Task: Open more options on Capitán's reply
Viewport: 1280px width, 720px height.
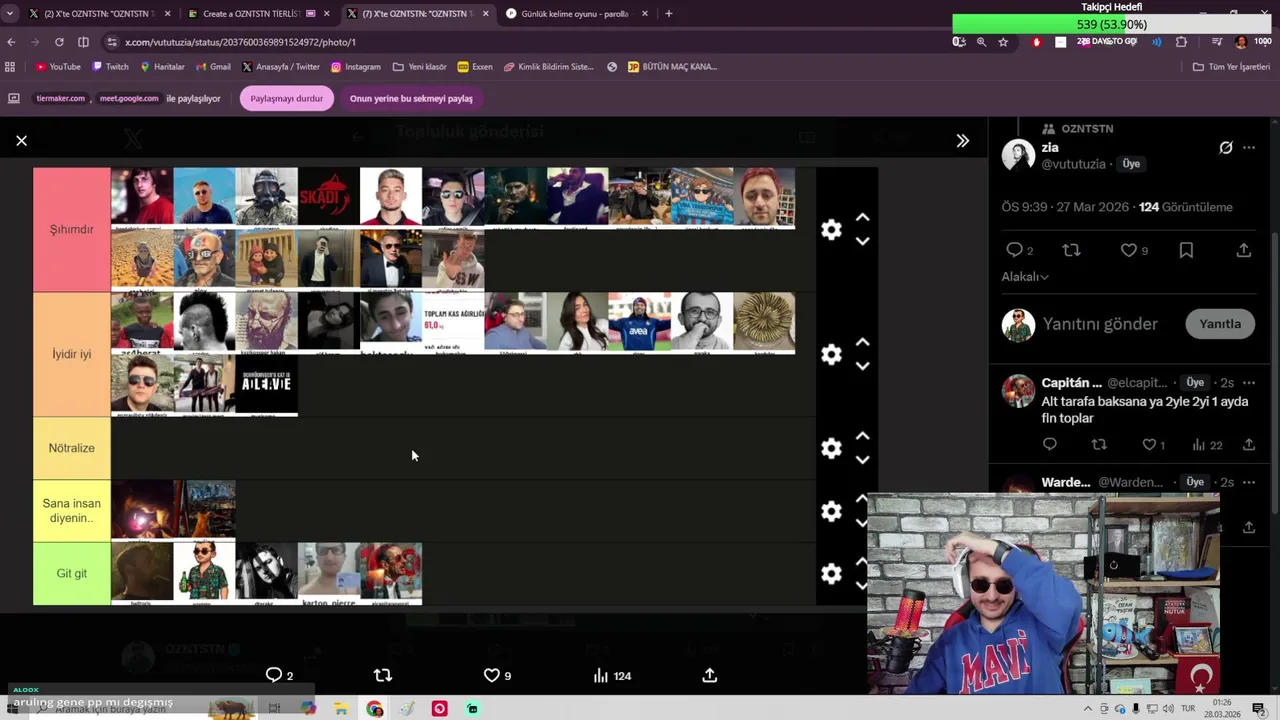Action: 1249,383
